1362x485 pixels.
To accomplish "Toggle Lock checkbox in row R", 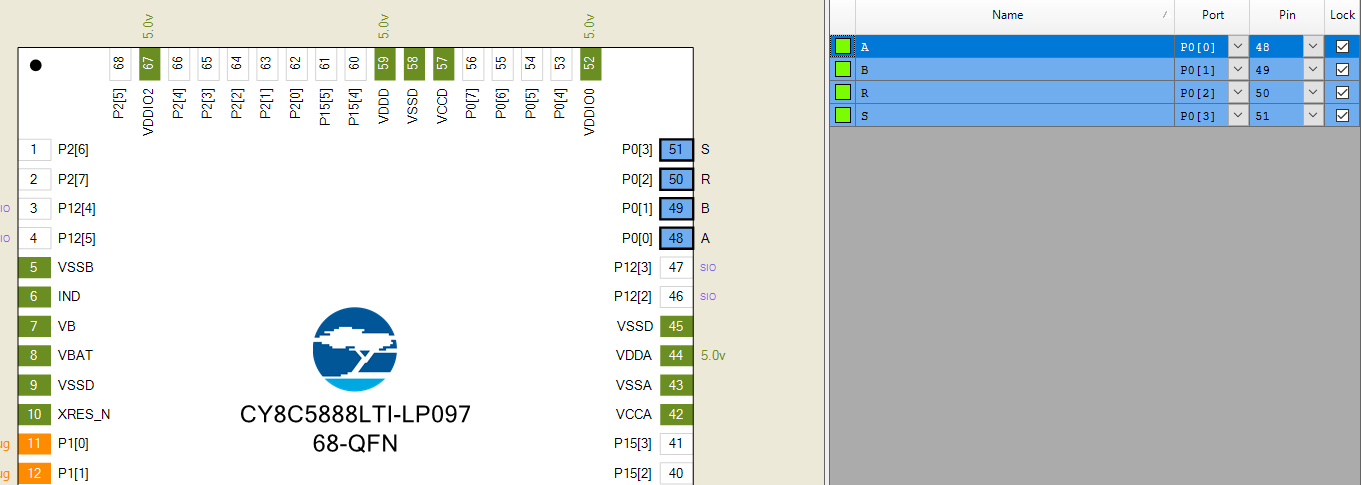I will coord(1342,93).
